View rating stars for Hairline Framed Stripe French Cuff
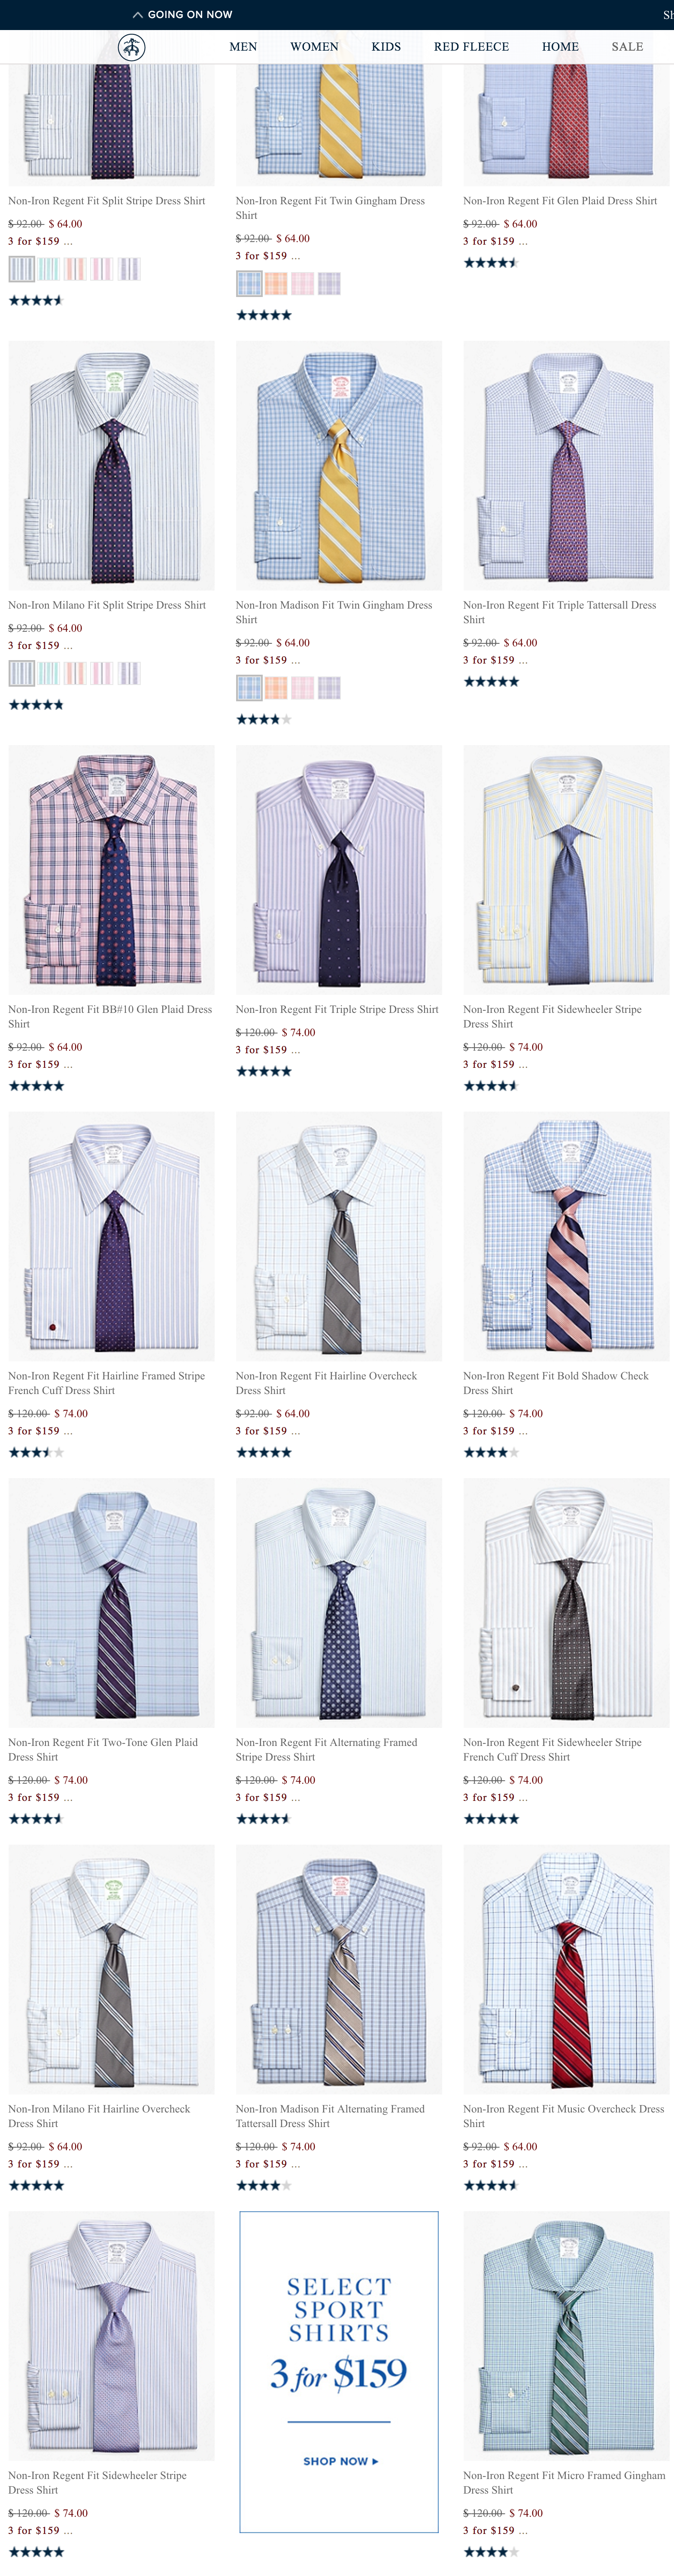Image resolution: width=674 pixels, height=2576 pixels. pos(36,1452)
